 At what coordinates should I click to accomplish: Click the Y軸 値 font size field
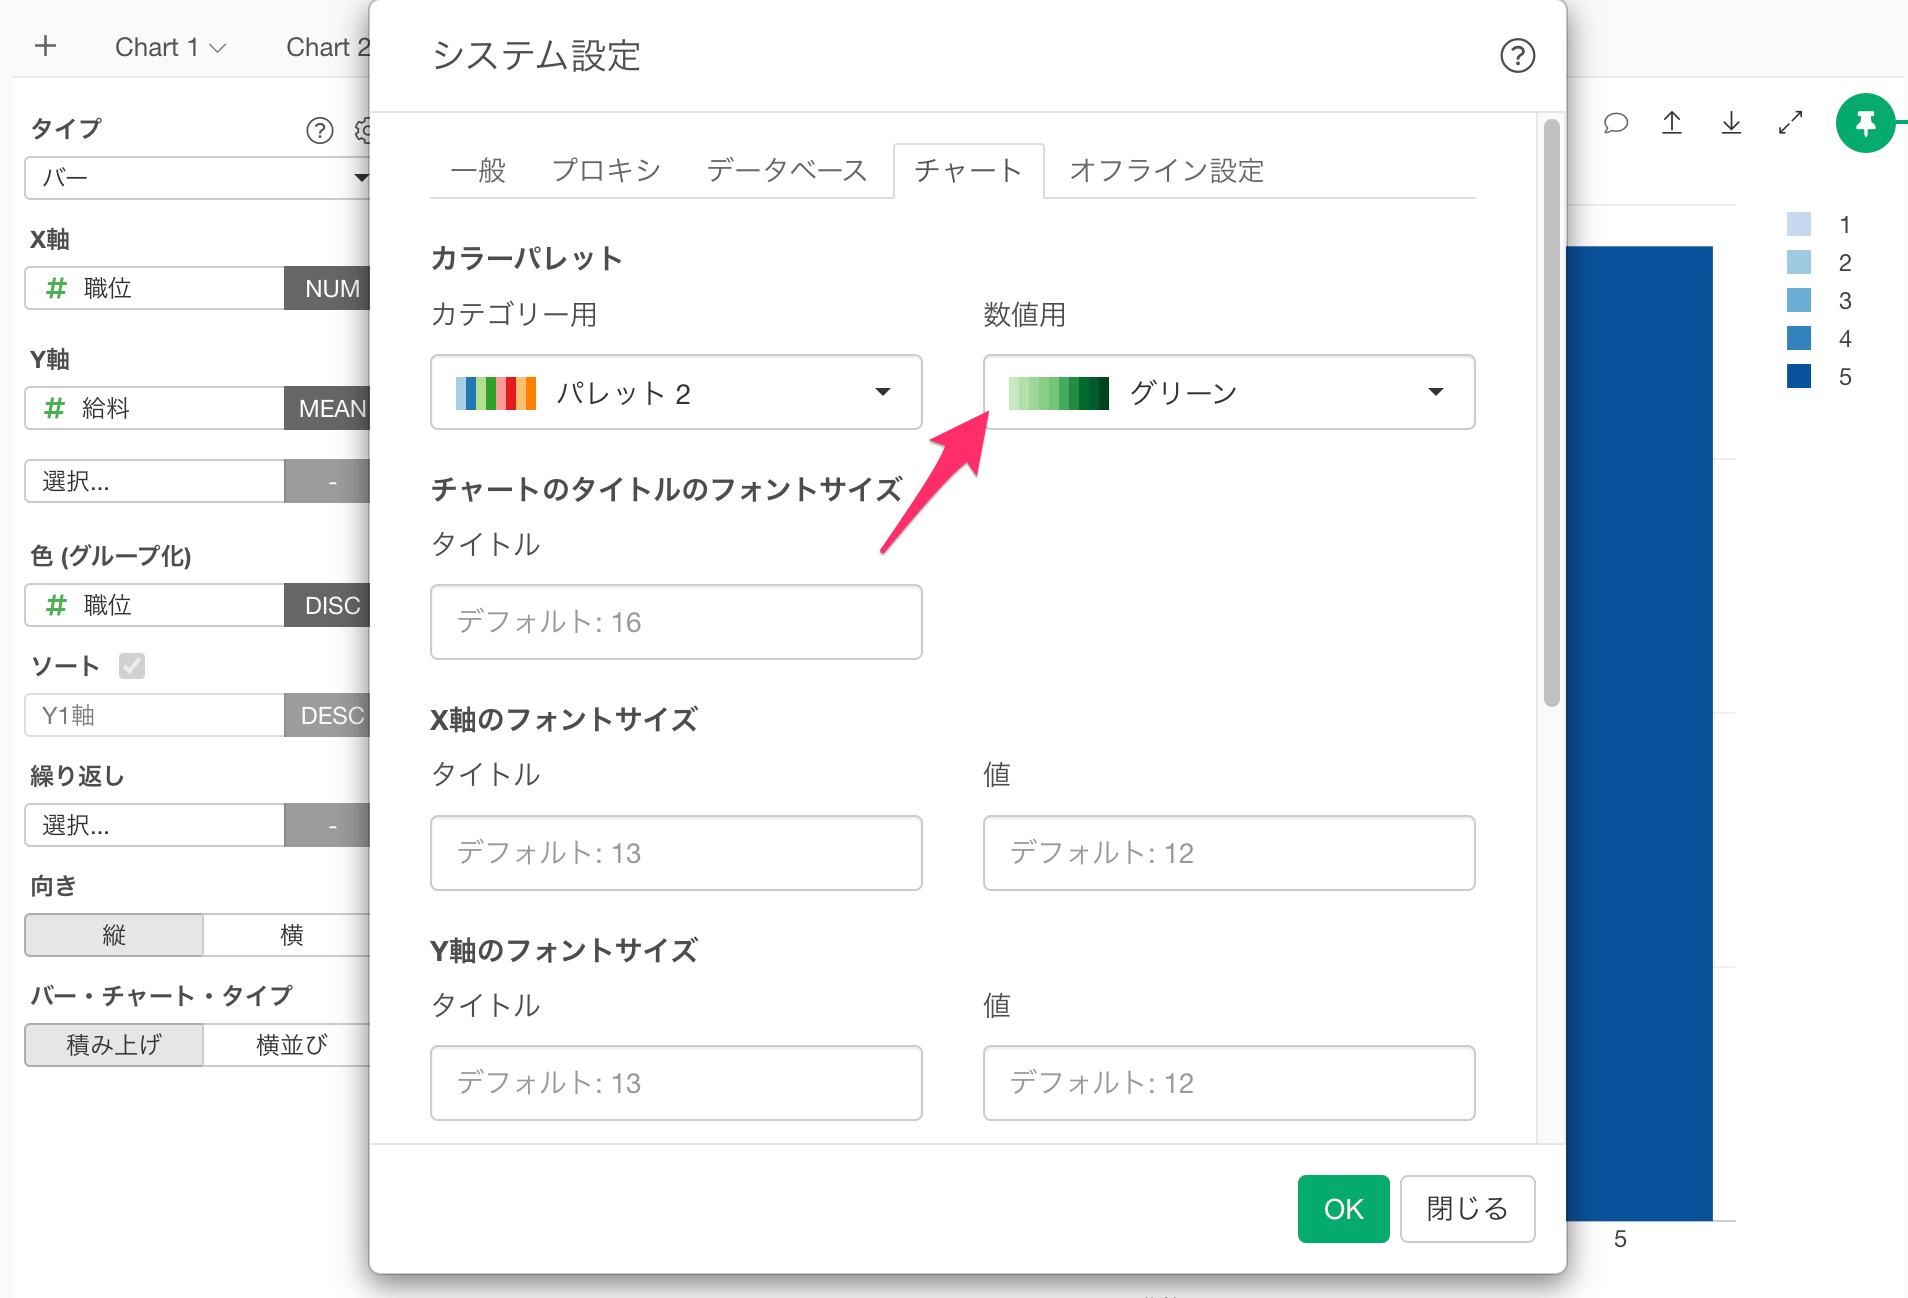(1229, 1083)
